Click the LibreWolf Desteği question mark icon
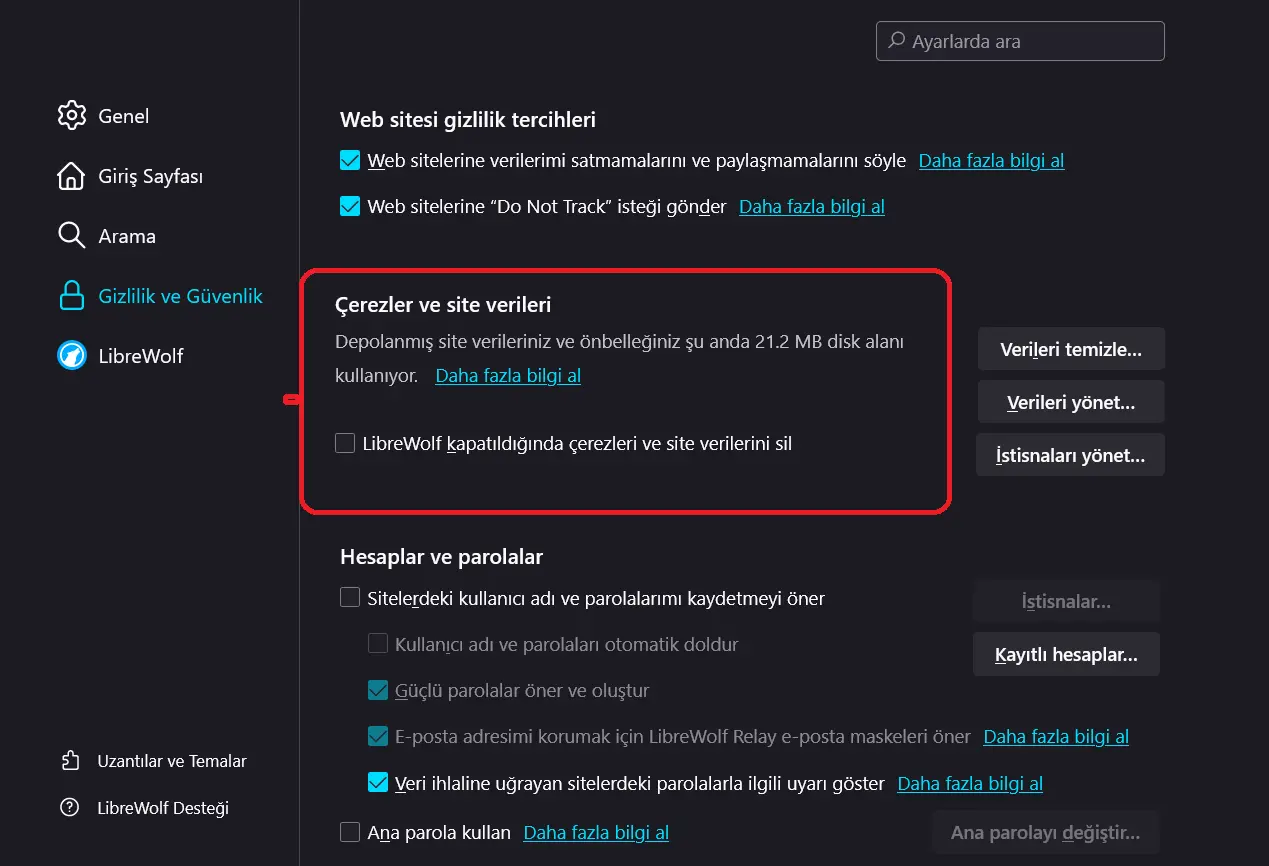The width and height of the screenshot is (1269, 866). coord(70,808)
